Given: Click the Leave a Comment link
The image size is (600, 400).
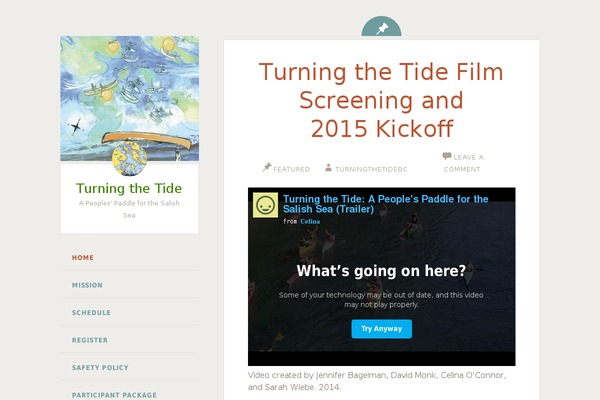Looking at the screenshot, I should 468,163.
